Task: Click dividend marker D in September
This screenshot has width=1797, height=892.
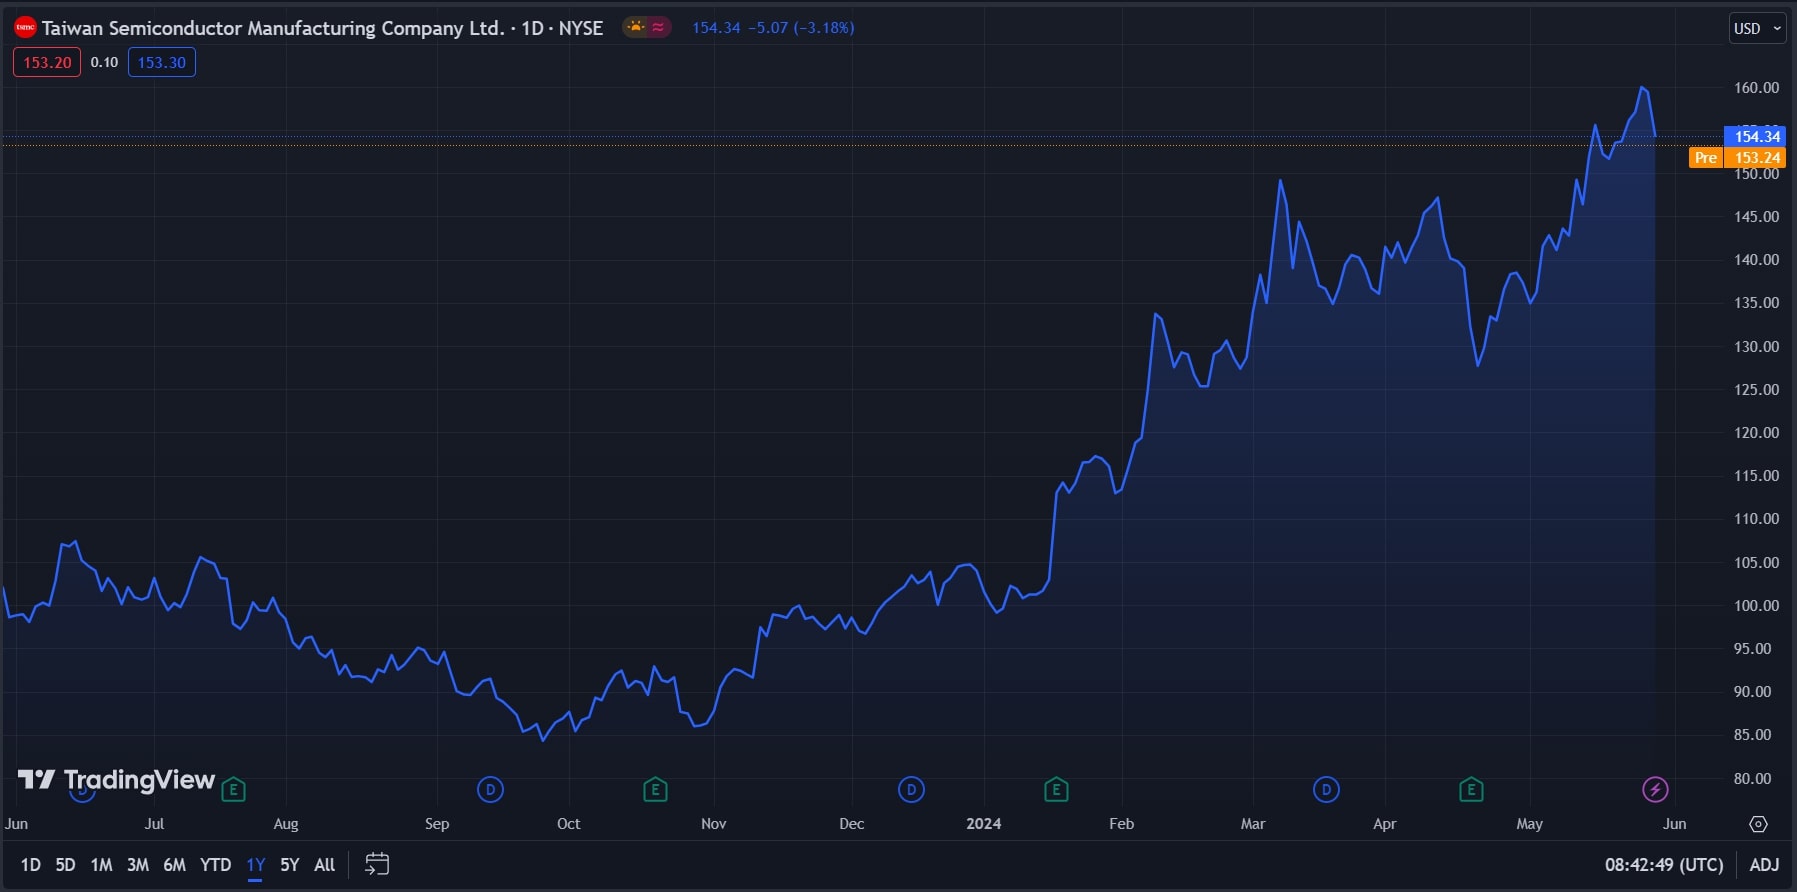Action: tap(490, 790)
